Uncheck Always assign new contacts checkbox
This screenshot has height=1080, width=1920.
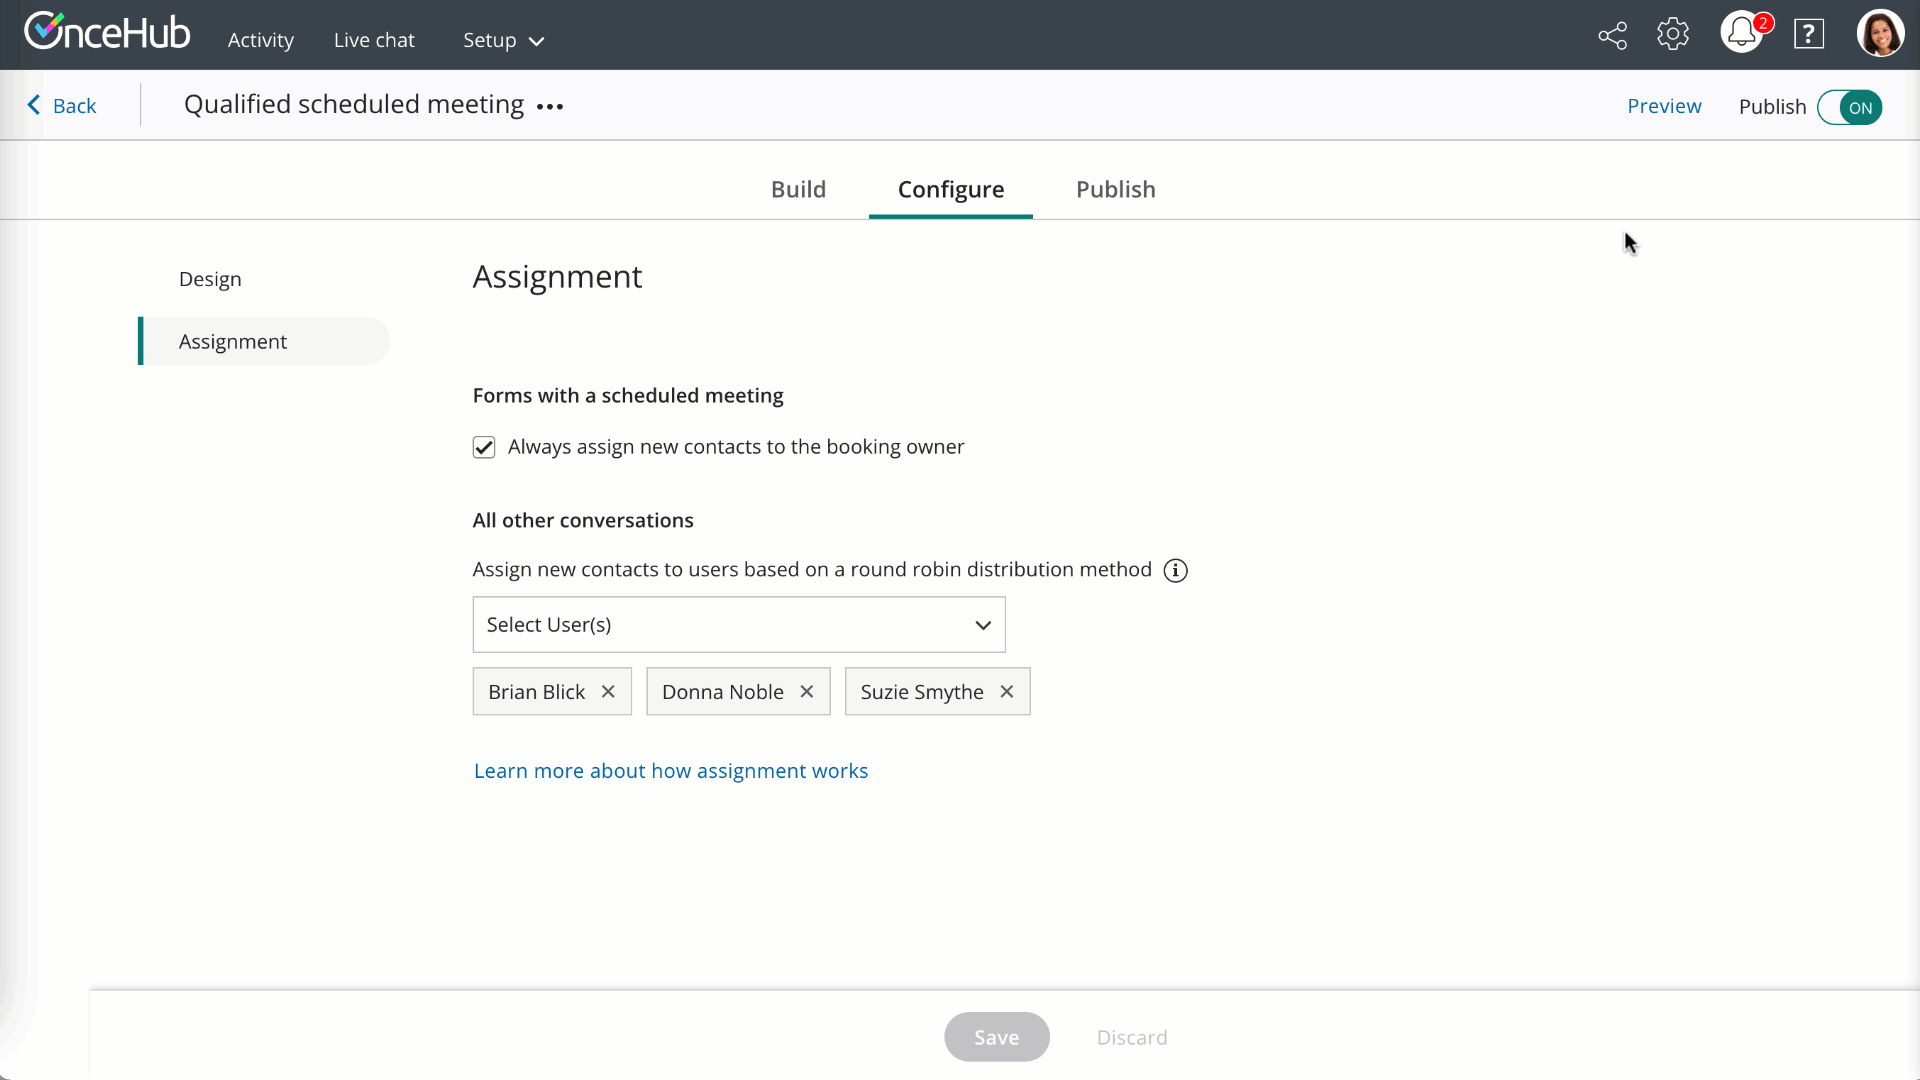(484, 447)
